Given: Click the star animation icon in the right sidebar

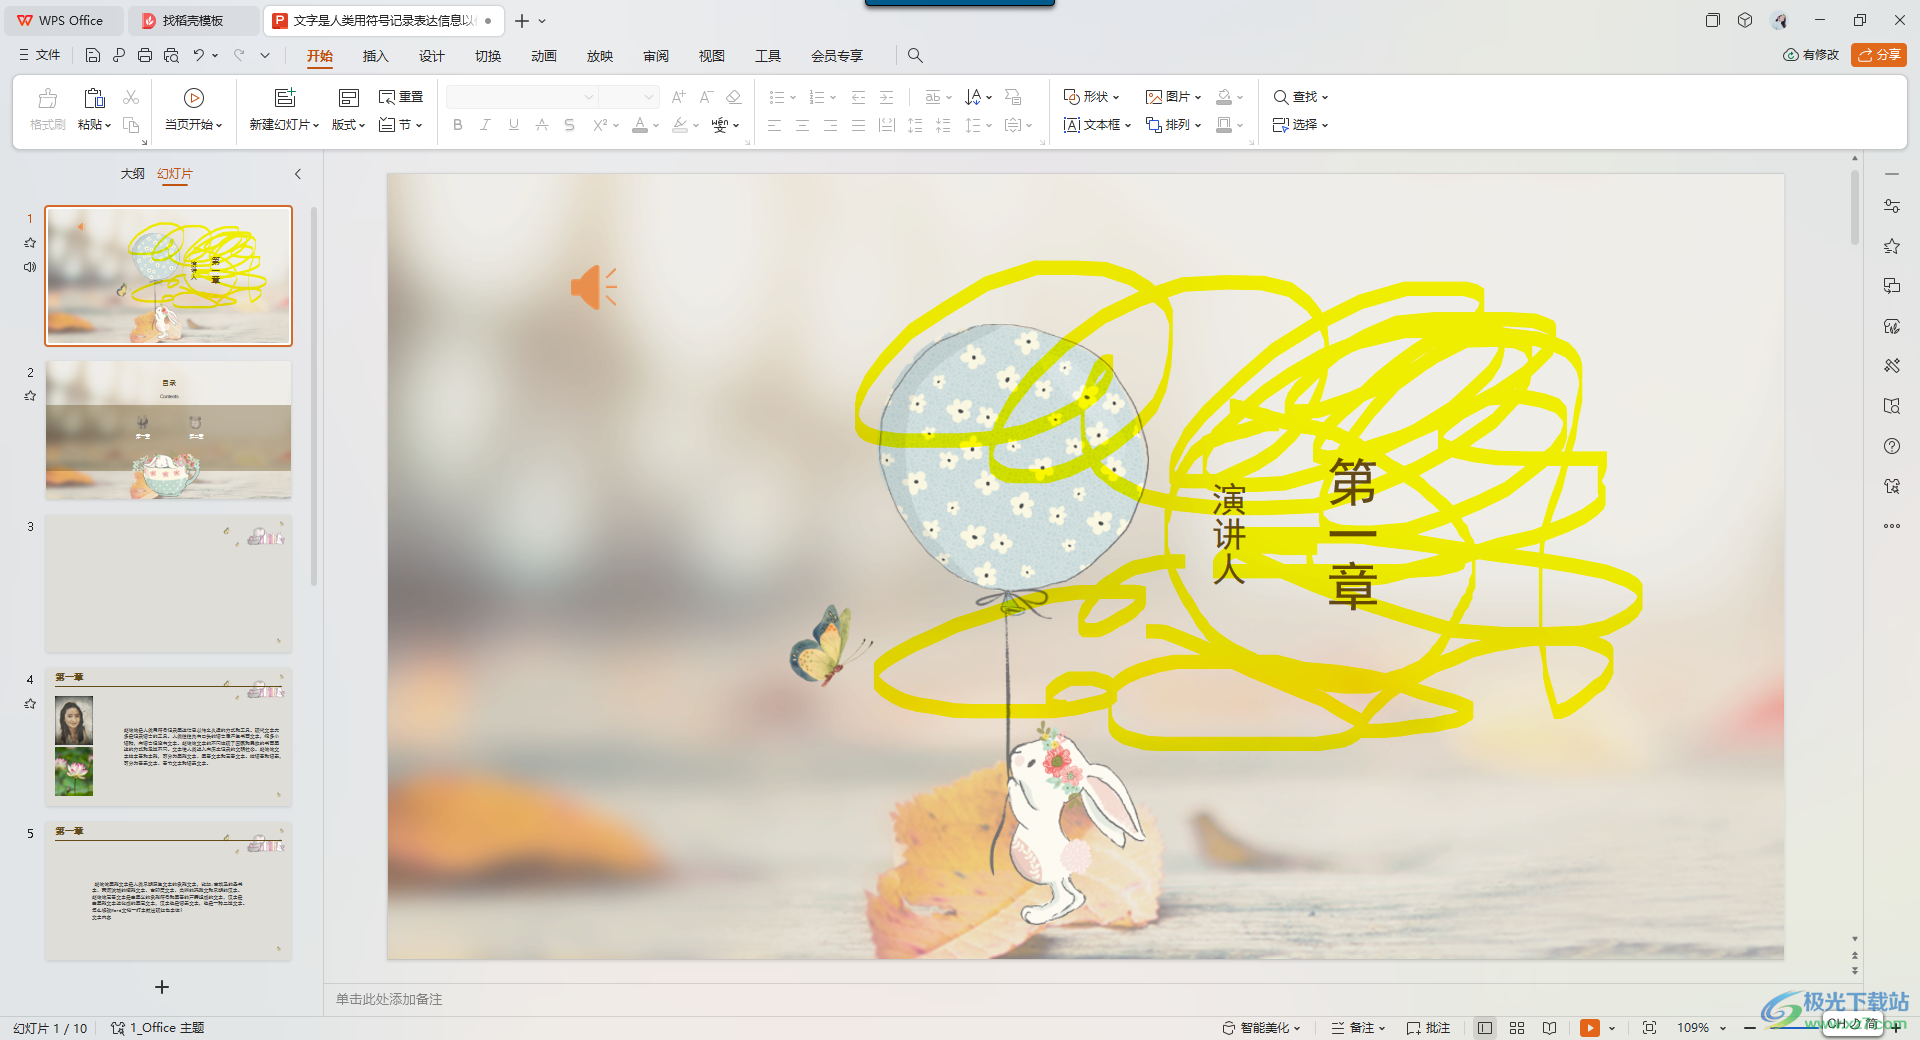Looking at the screenshot, I should pyautogui.click(x=1892, y=246).
